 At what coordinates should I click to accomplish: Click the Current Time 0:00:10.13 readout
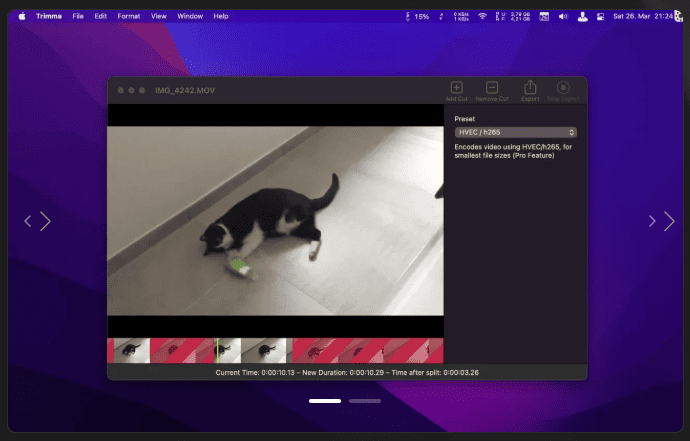pos(255,372)
